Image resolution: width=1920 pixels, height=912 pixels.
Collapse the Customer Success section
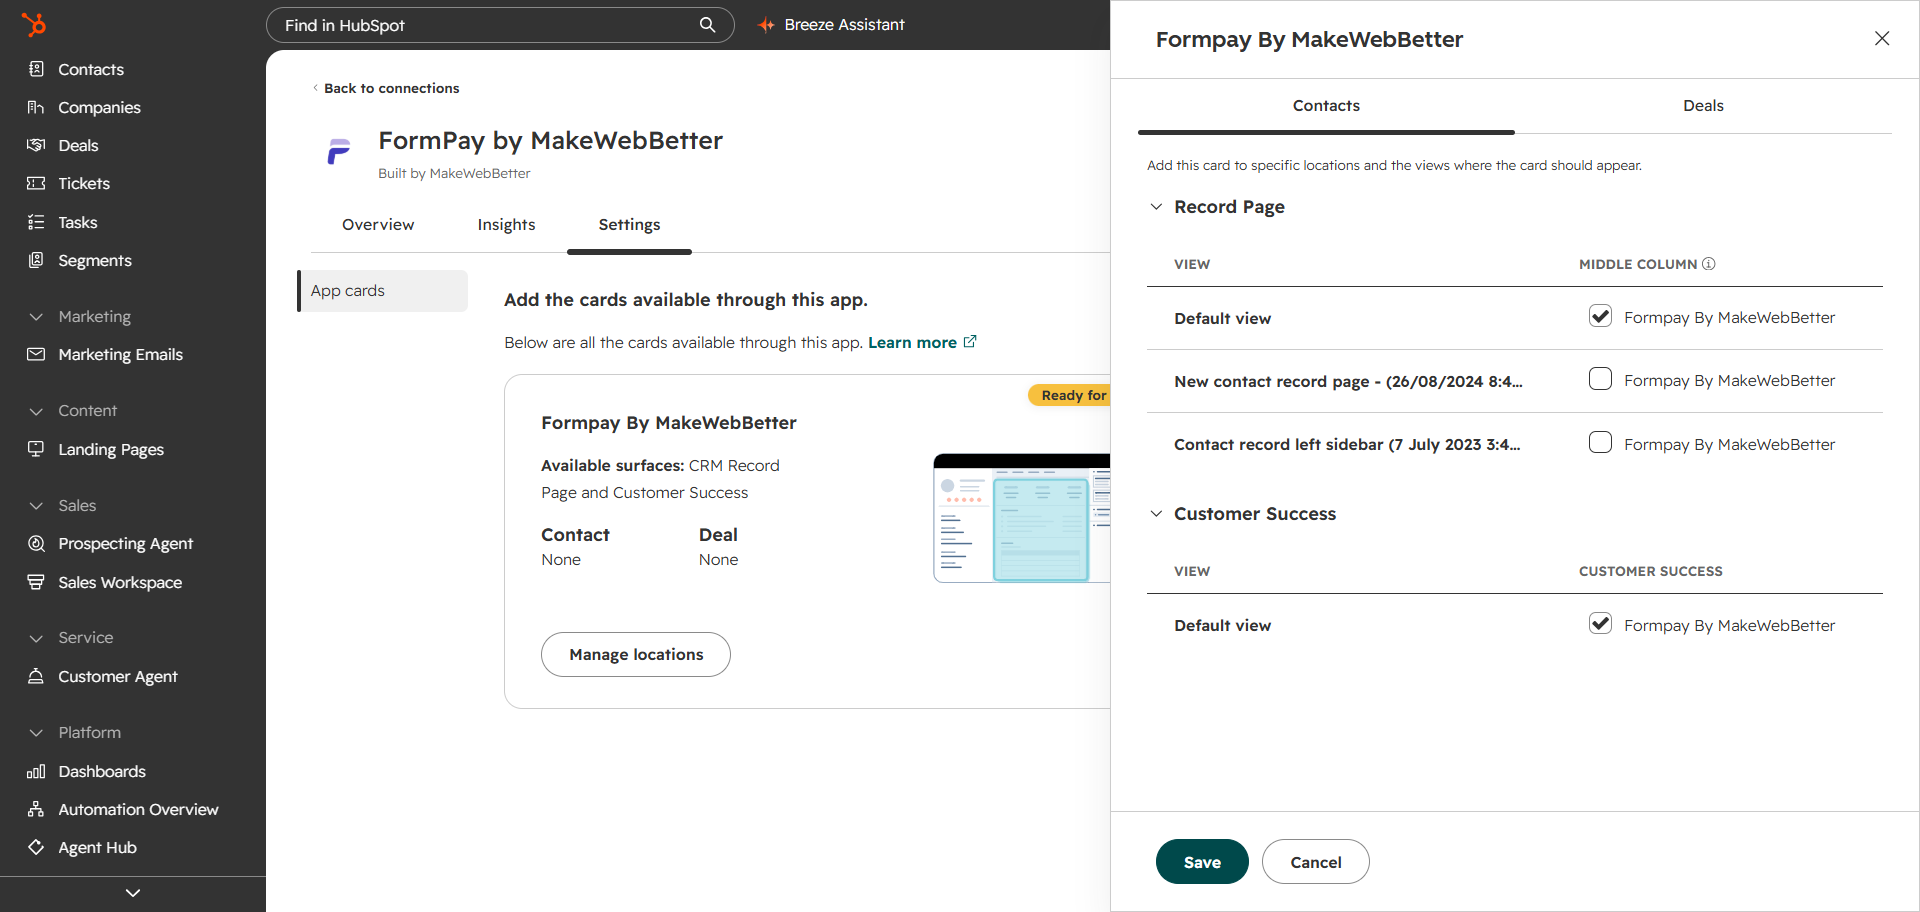pyautogui.click(x=1156, y=514)
